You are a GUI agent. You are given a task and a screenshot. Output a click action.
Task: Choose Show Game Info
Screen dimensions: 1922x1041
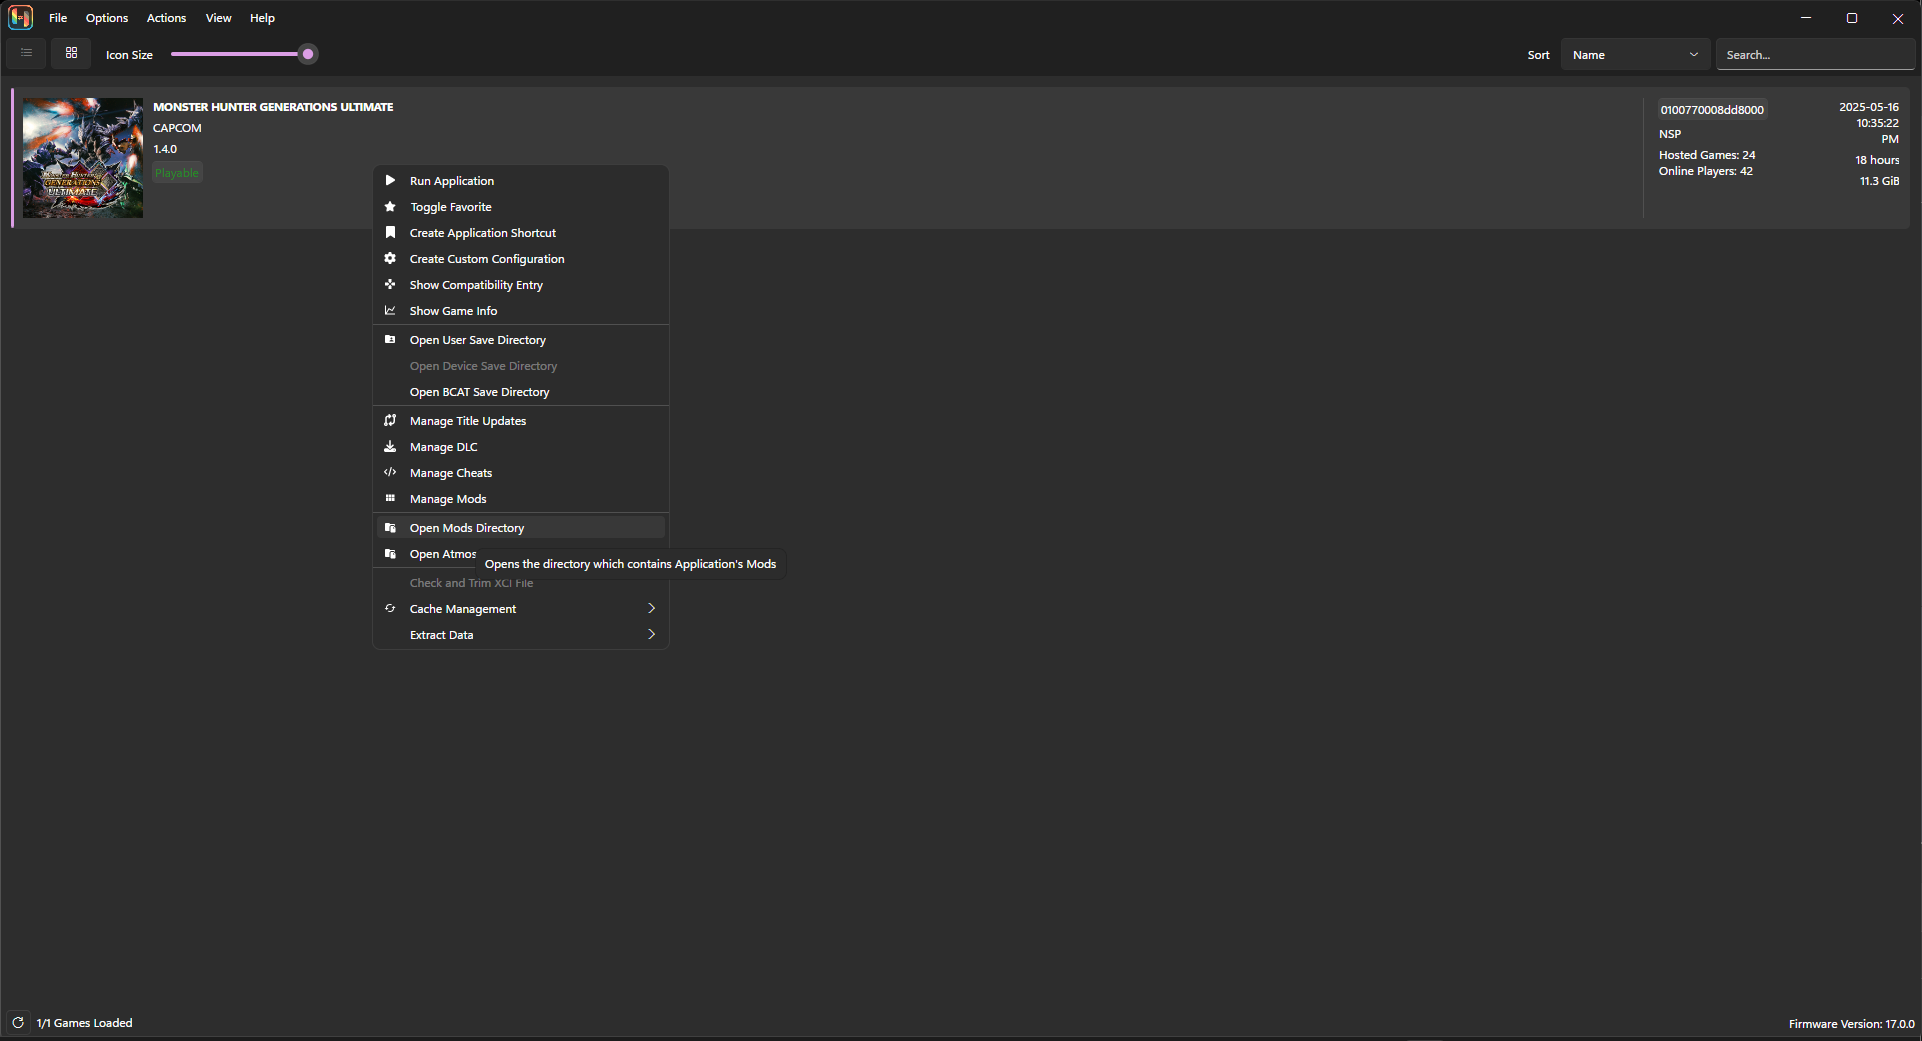(521, 311)
